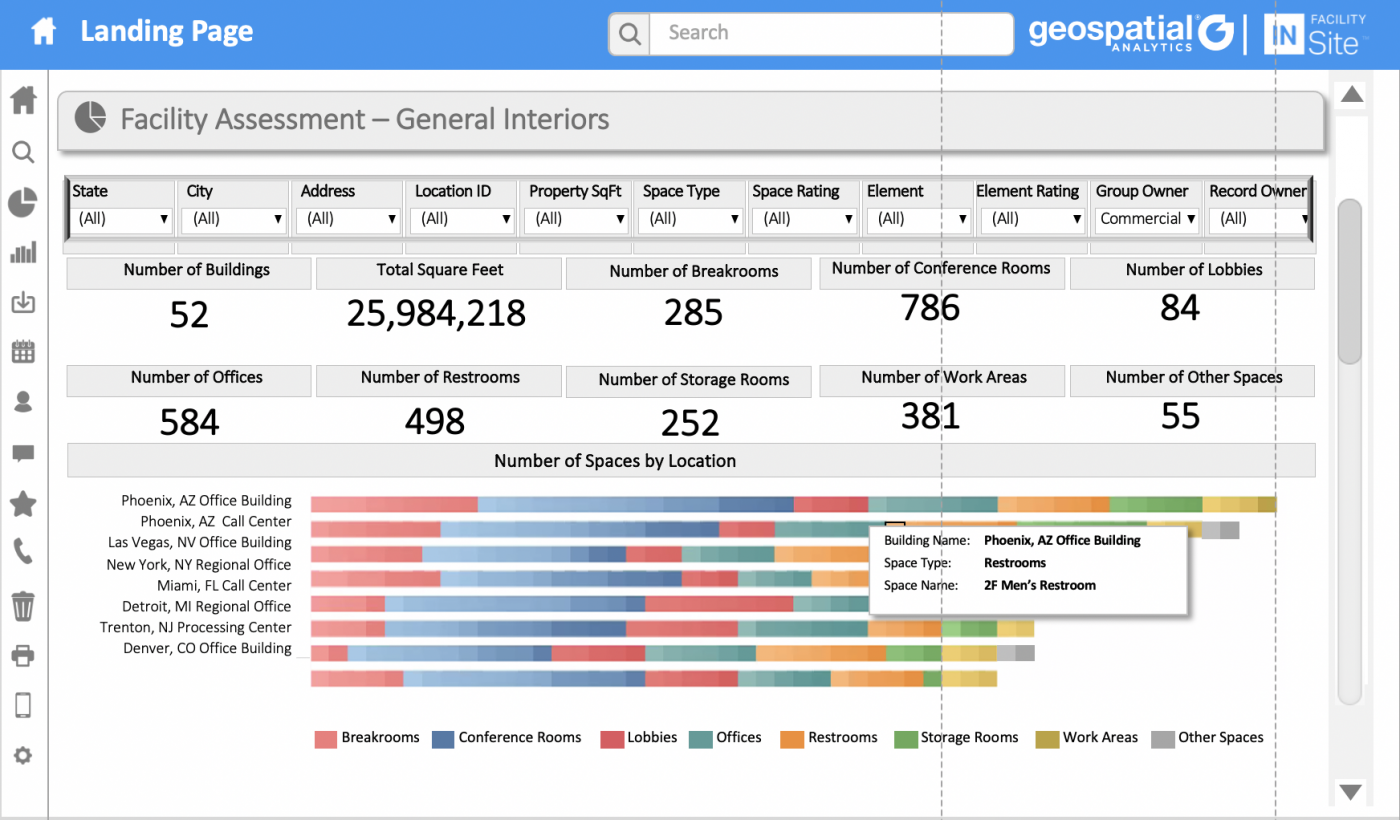The image size is (1400, 820).
Task: Select Detroit, MI Regional Office label
Action: point(206,606)
